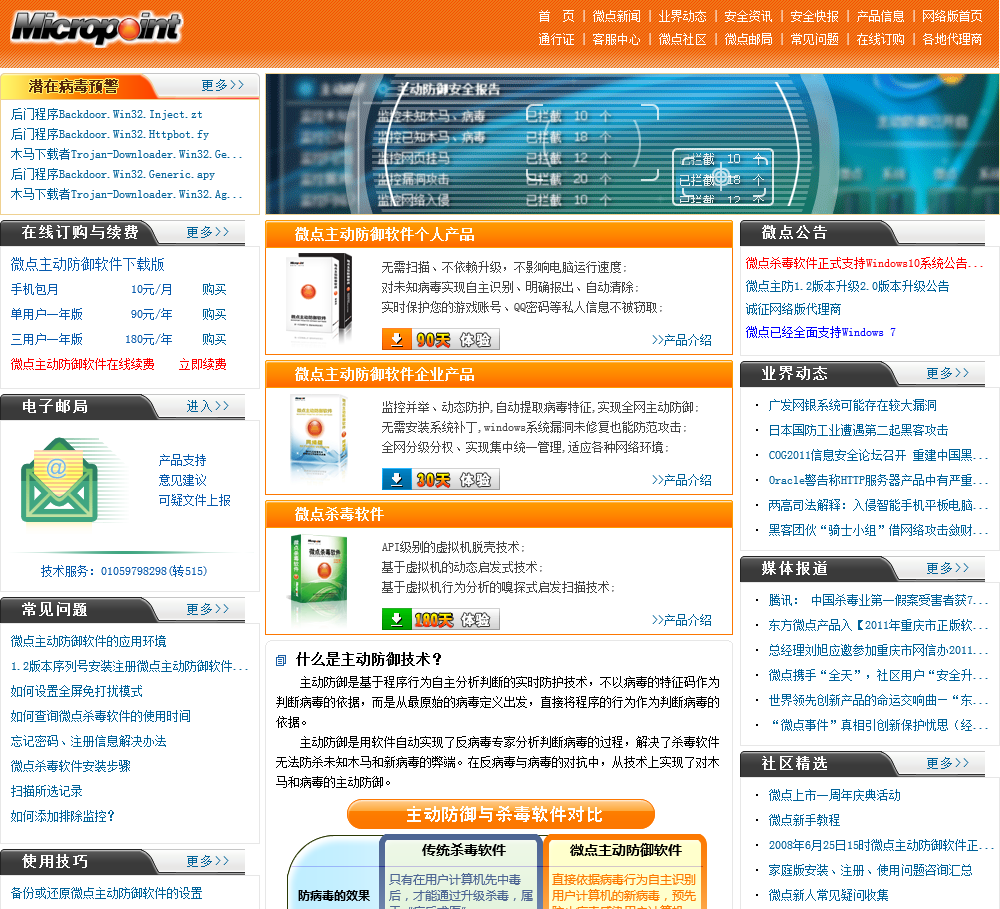The image size is (1000, 909).
Task: Go to 客服中心 in the navigation
Action: [x=616, y=40]
